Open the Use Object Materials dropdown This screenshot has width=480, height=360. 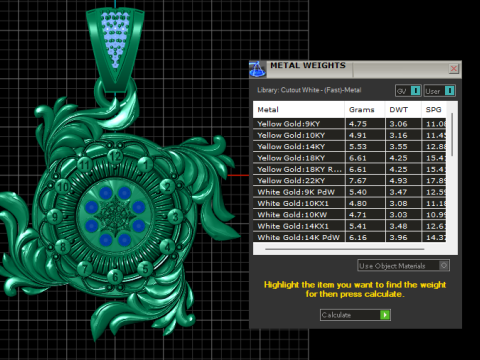click(x=403, y=266)
